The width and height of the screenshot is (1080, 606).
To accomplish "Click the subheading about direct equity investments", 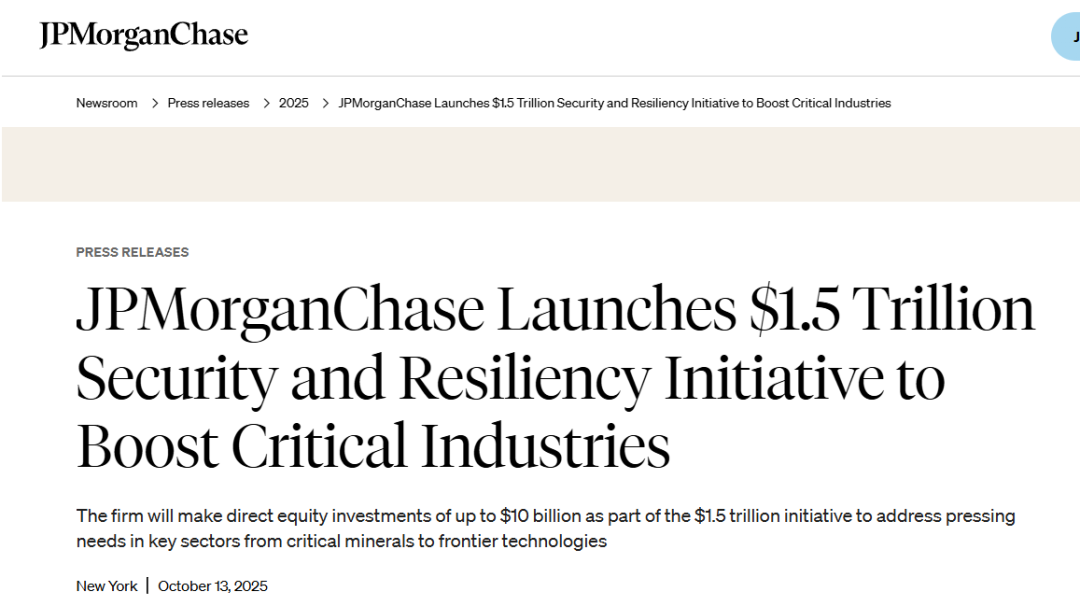I will [545, 528].
